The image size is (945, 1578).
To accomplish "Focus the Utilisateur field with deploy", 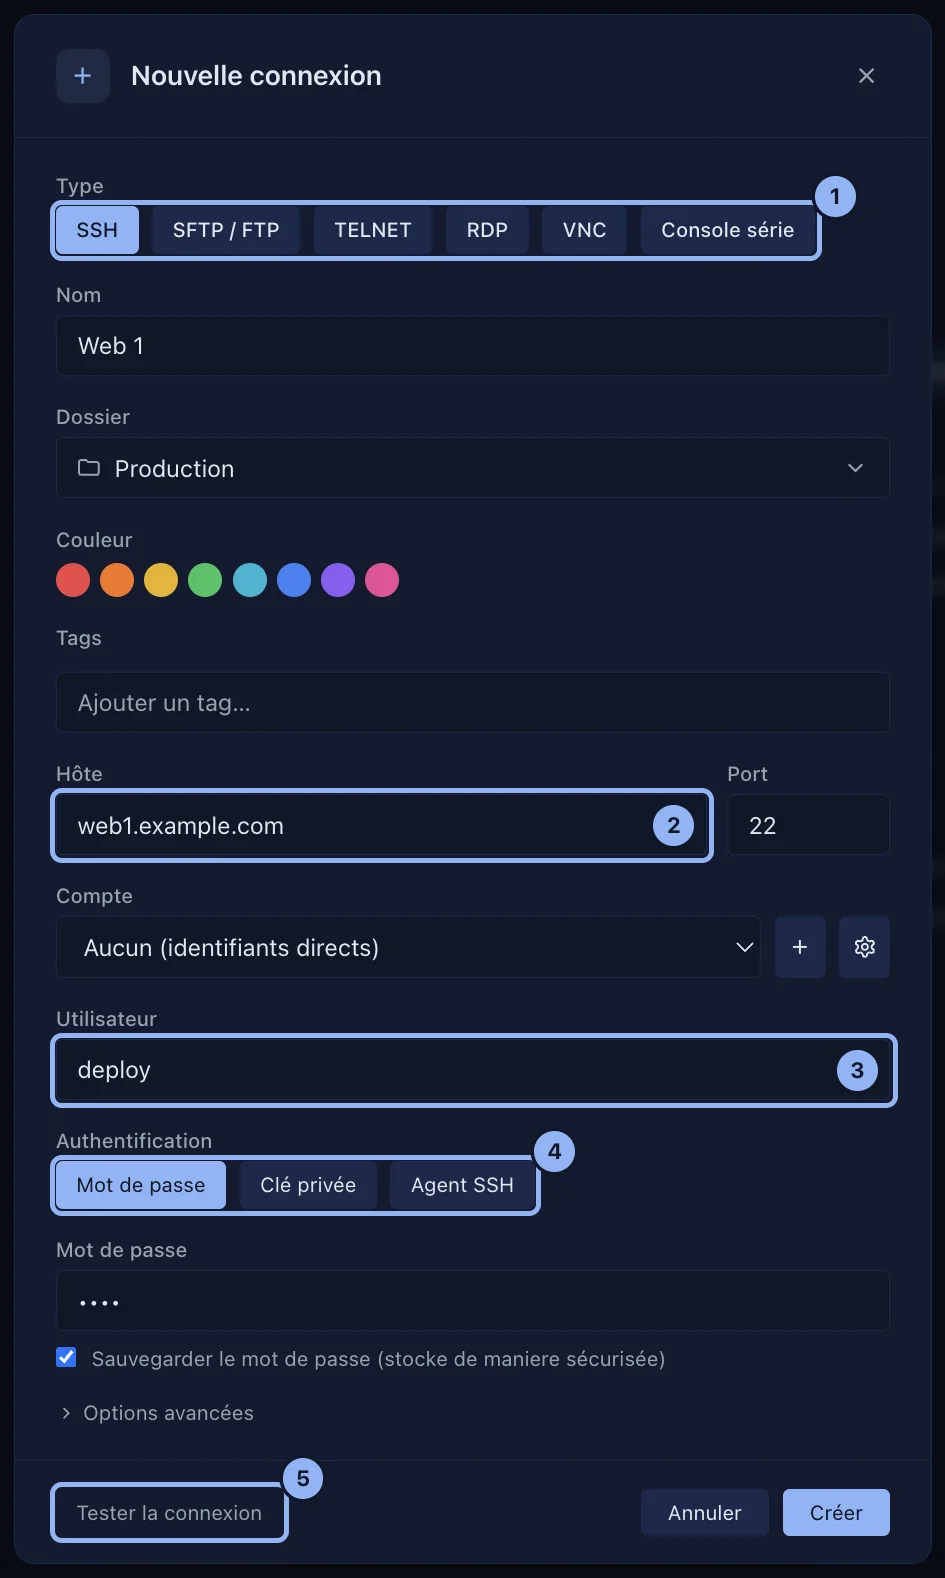I will pyautogui.click(x=473, y=1070).
